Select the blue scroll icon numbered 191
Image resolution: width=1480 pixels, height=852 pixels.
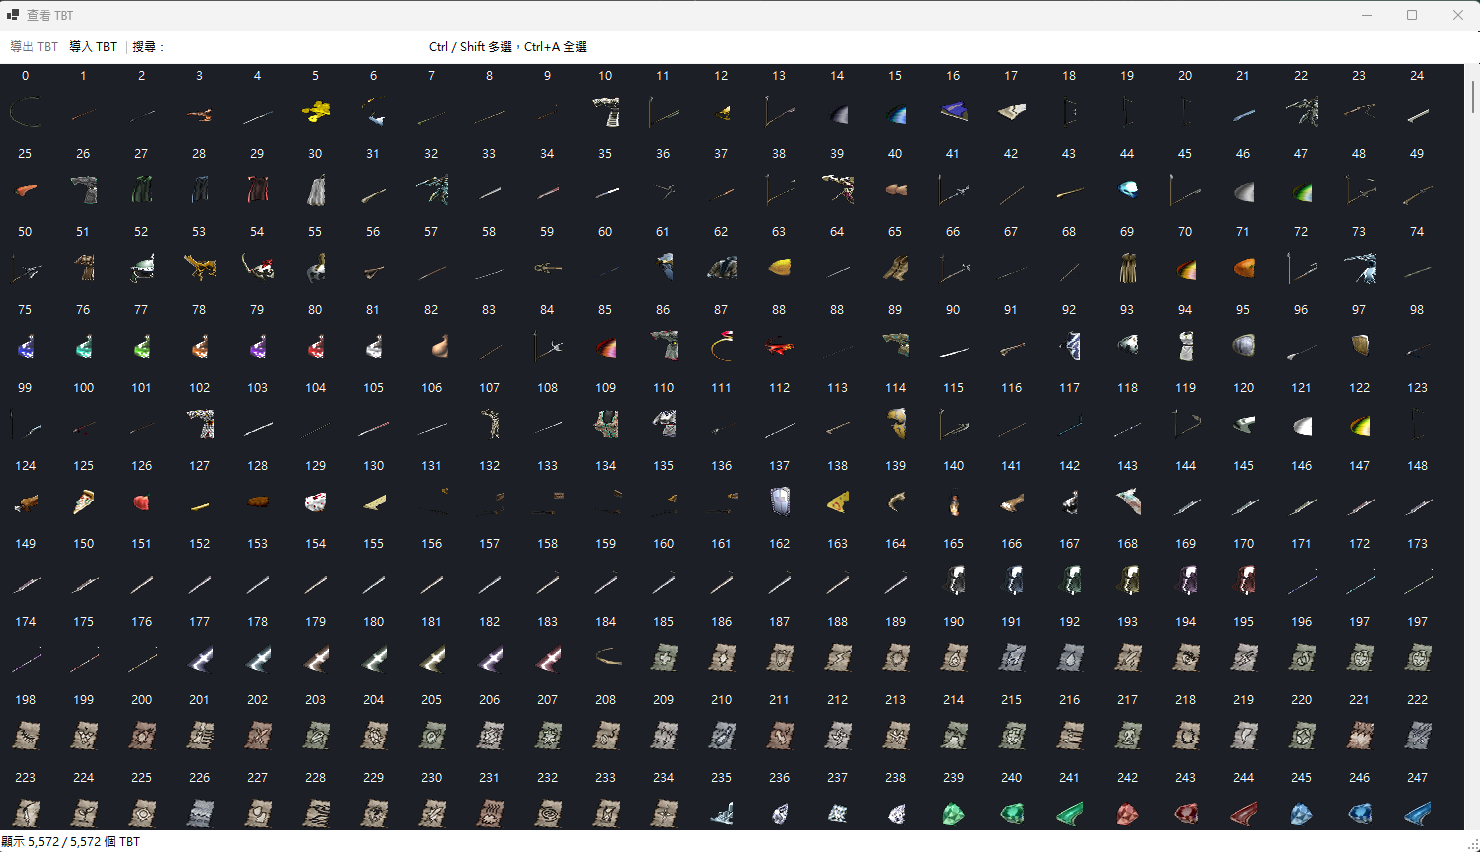coord(1012,658)
